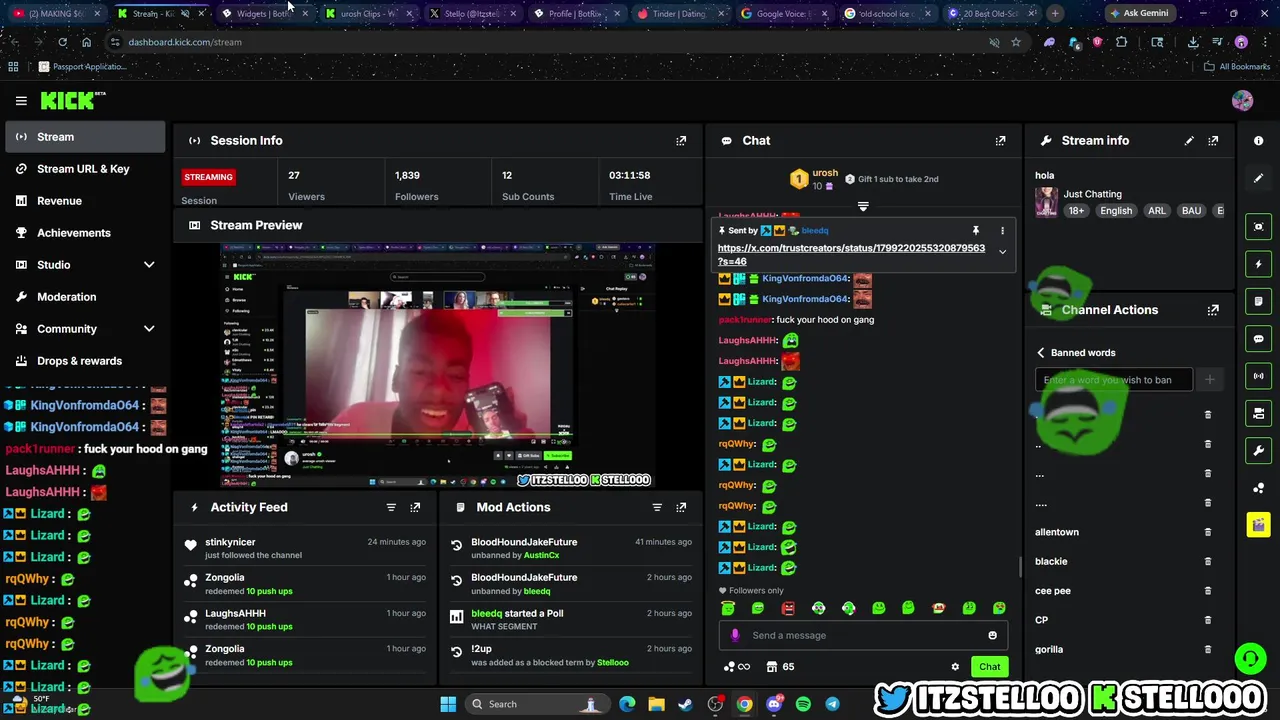
Task: Activate microphone icon in chat input
Action: (x=735, y=635)
